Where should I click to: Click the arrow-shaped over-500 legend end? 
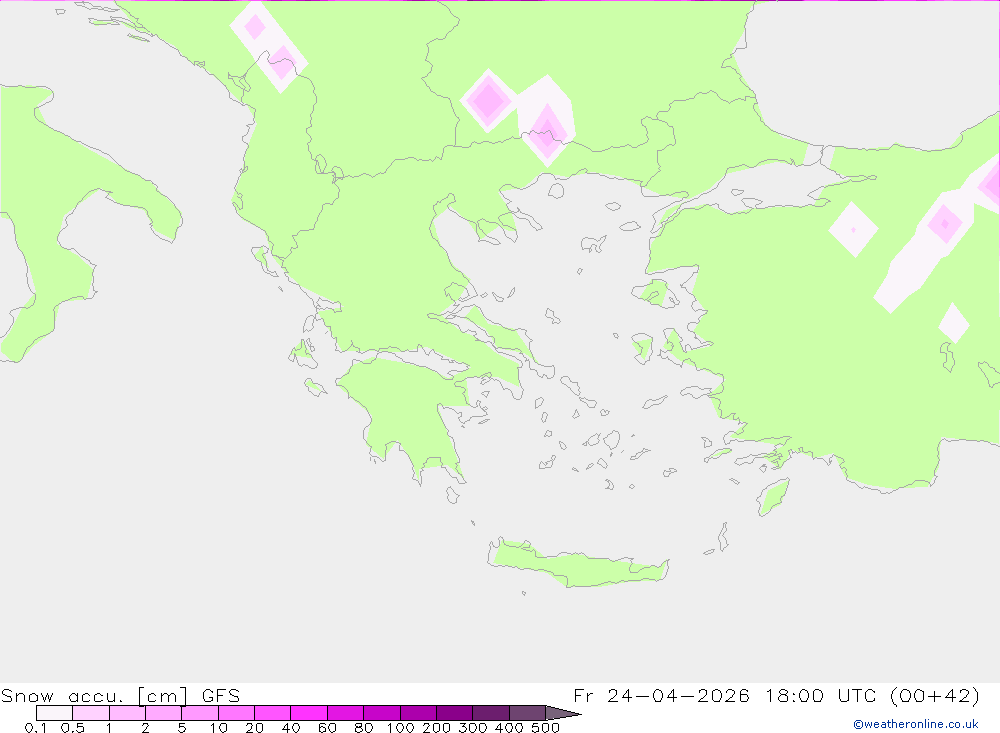[x=562, y=713]
